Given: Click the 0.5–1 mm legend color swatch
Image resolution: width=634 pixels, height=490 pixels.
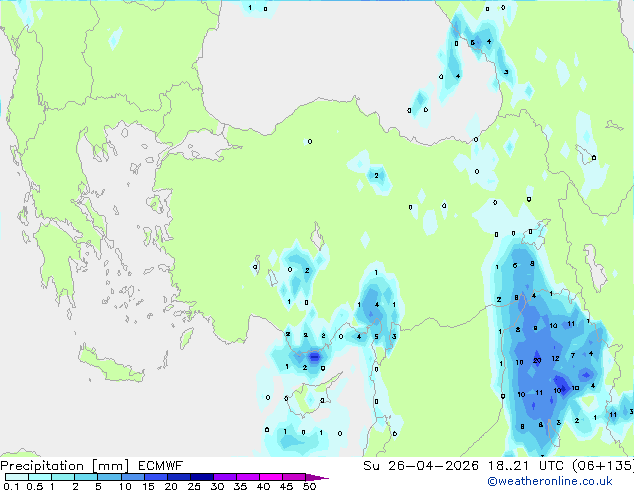Looking at the screenshot, I should pos(40,477).
